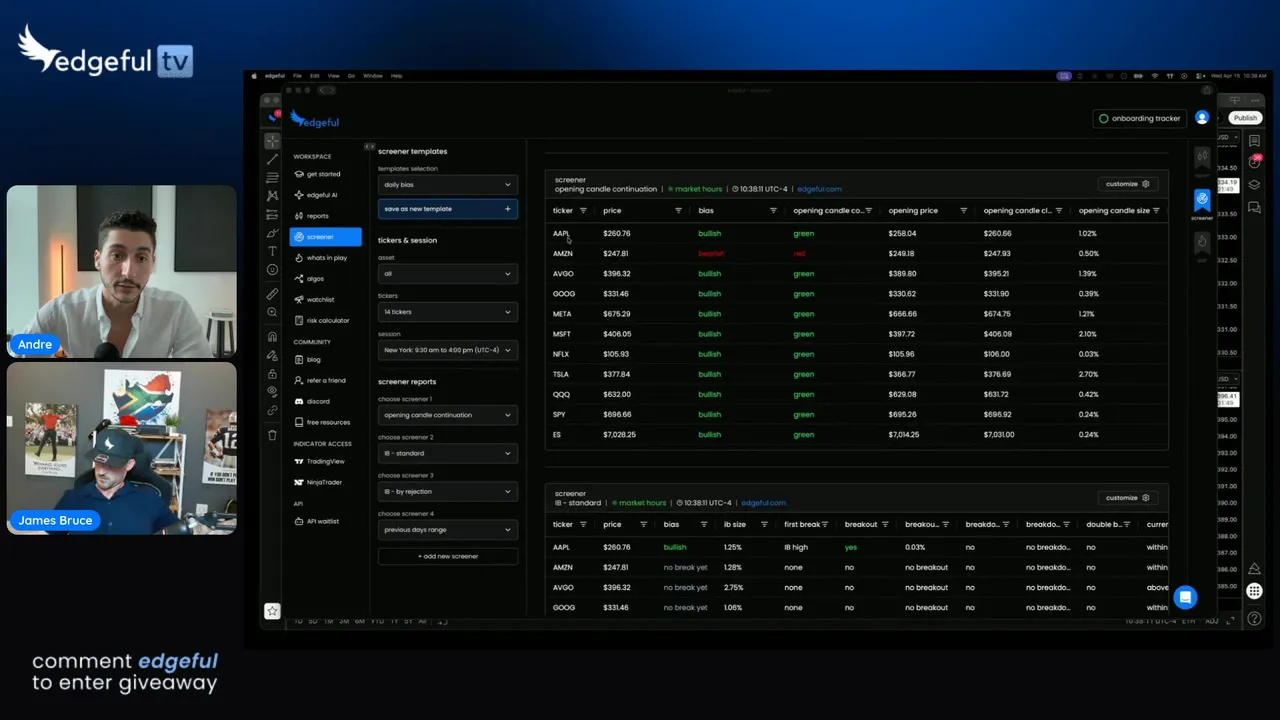This screenshot has height=720, width=1280.
Task: Expand the asset dropdown showing all
Action: pos(447,274)
